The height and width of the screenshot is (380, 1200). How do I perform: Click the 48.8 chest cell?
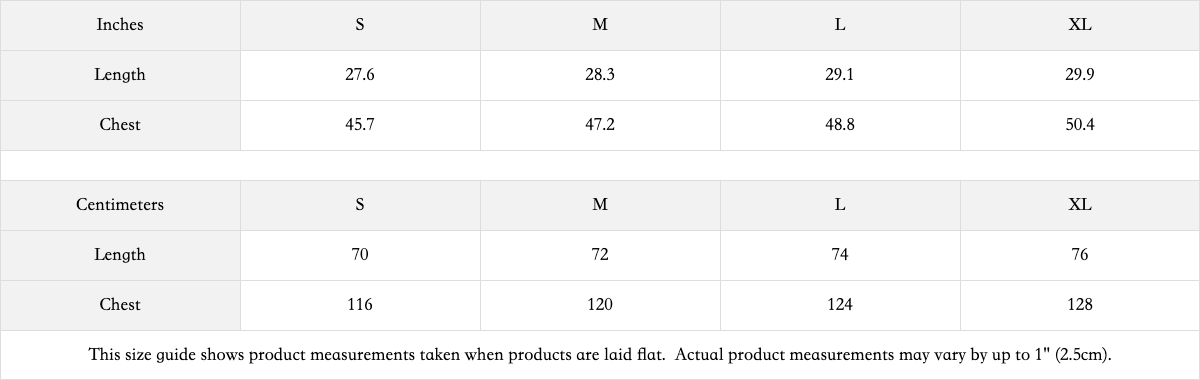tap(840, 125)
